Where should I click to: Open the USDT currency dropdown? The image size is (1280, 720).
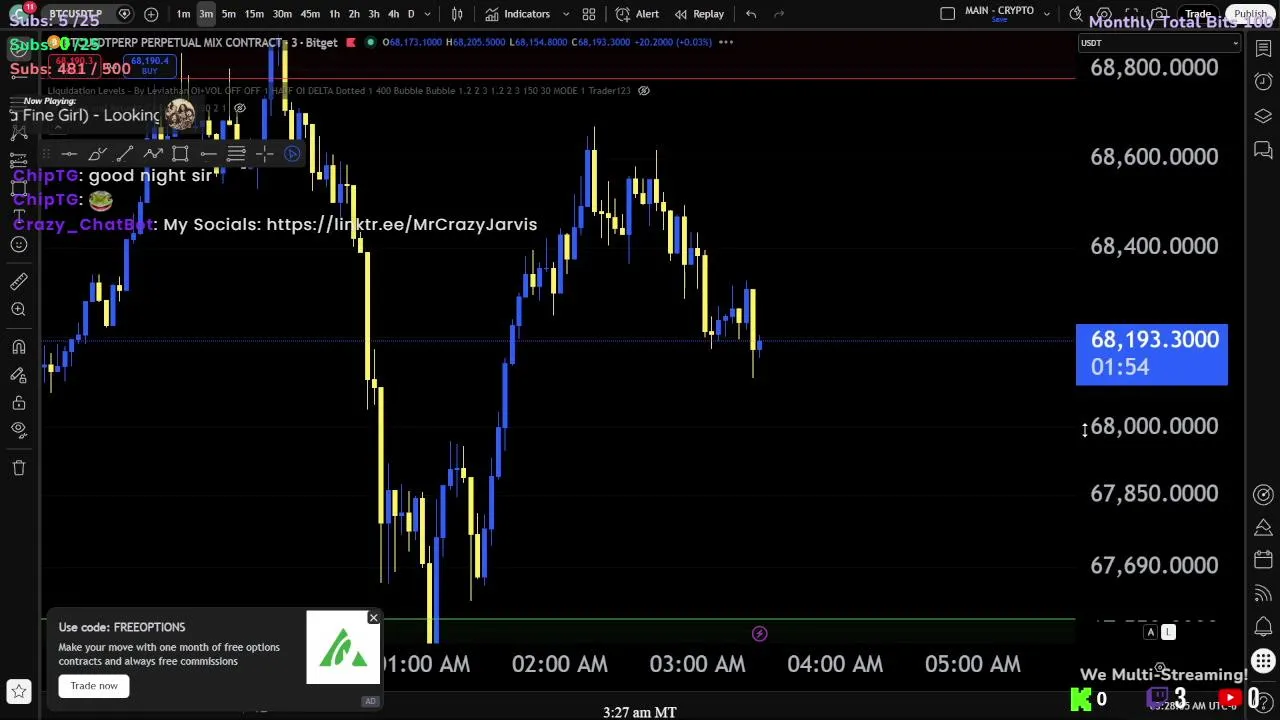pyautogui.click(x=1158, y=43)
